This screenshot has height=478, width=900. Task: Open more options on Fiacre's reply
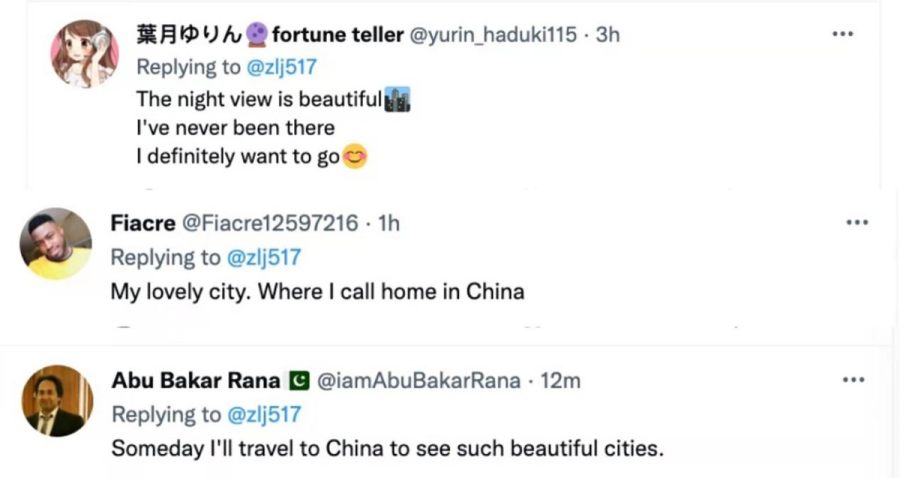[x=856, y=222]
